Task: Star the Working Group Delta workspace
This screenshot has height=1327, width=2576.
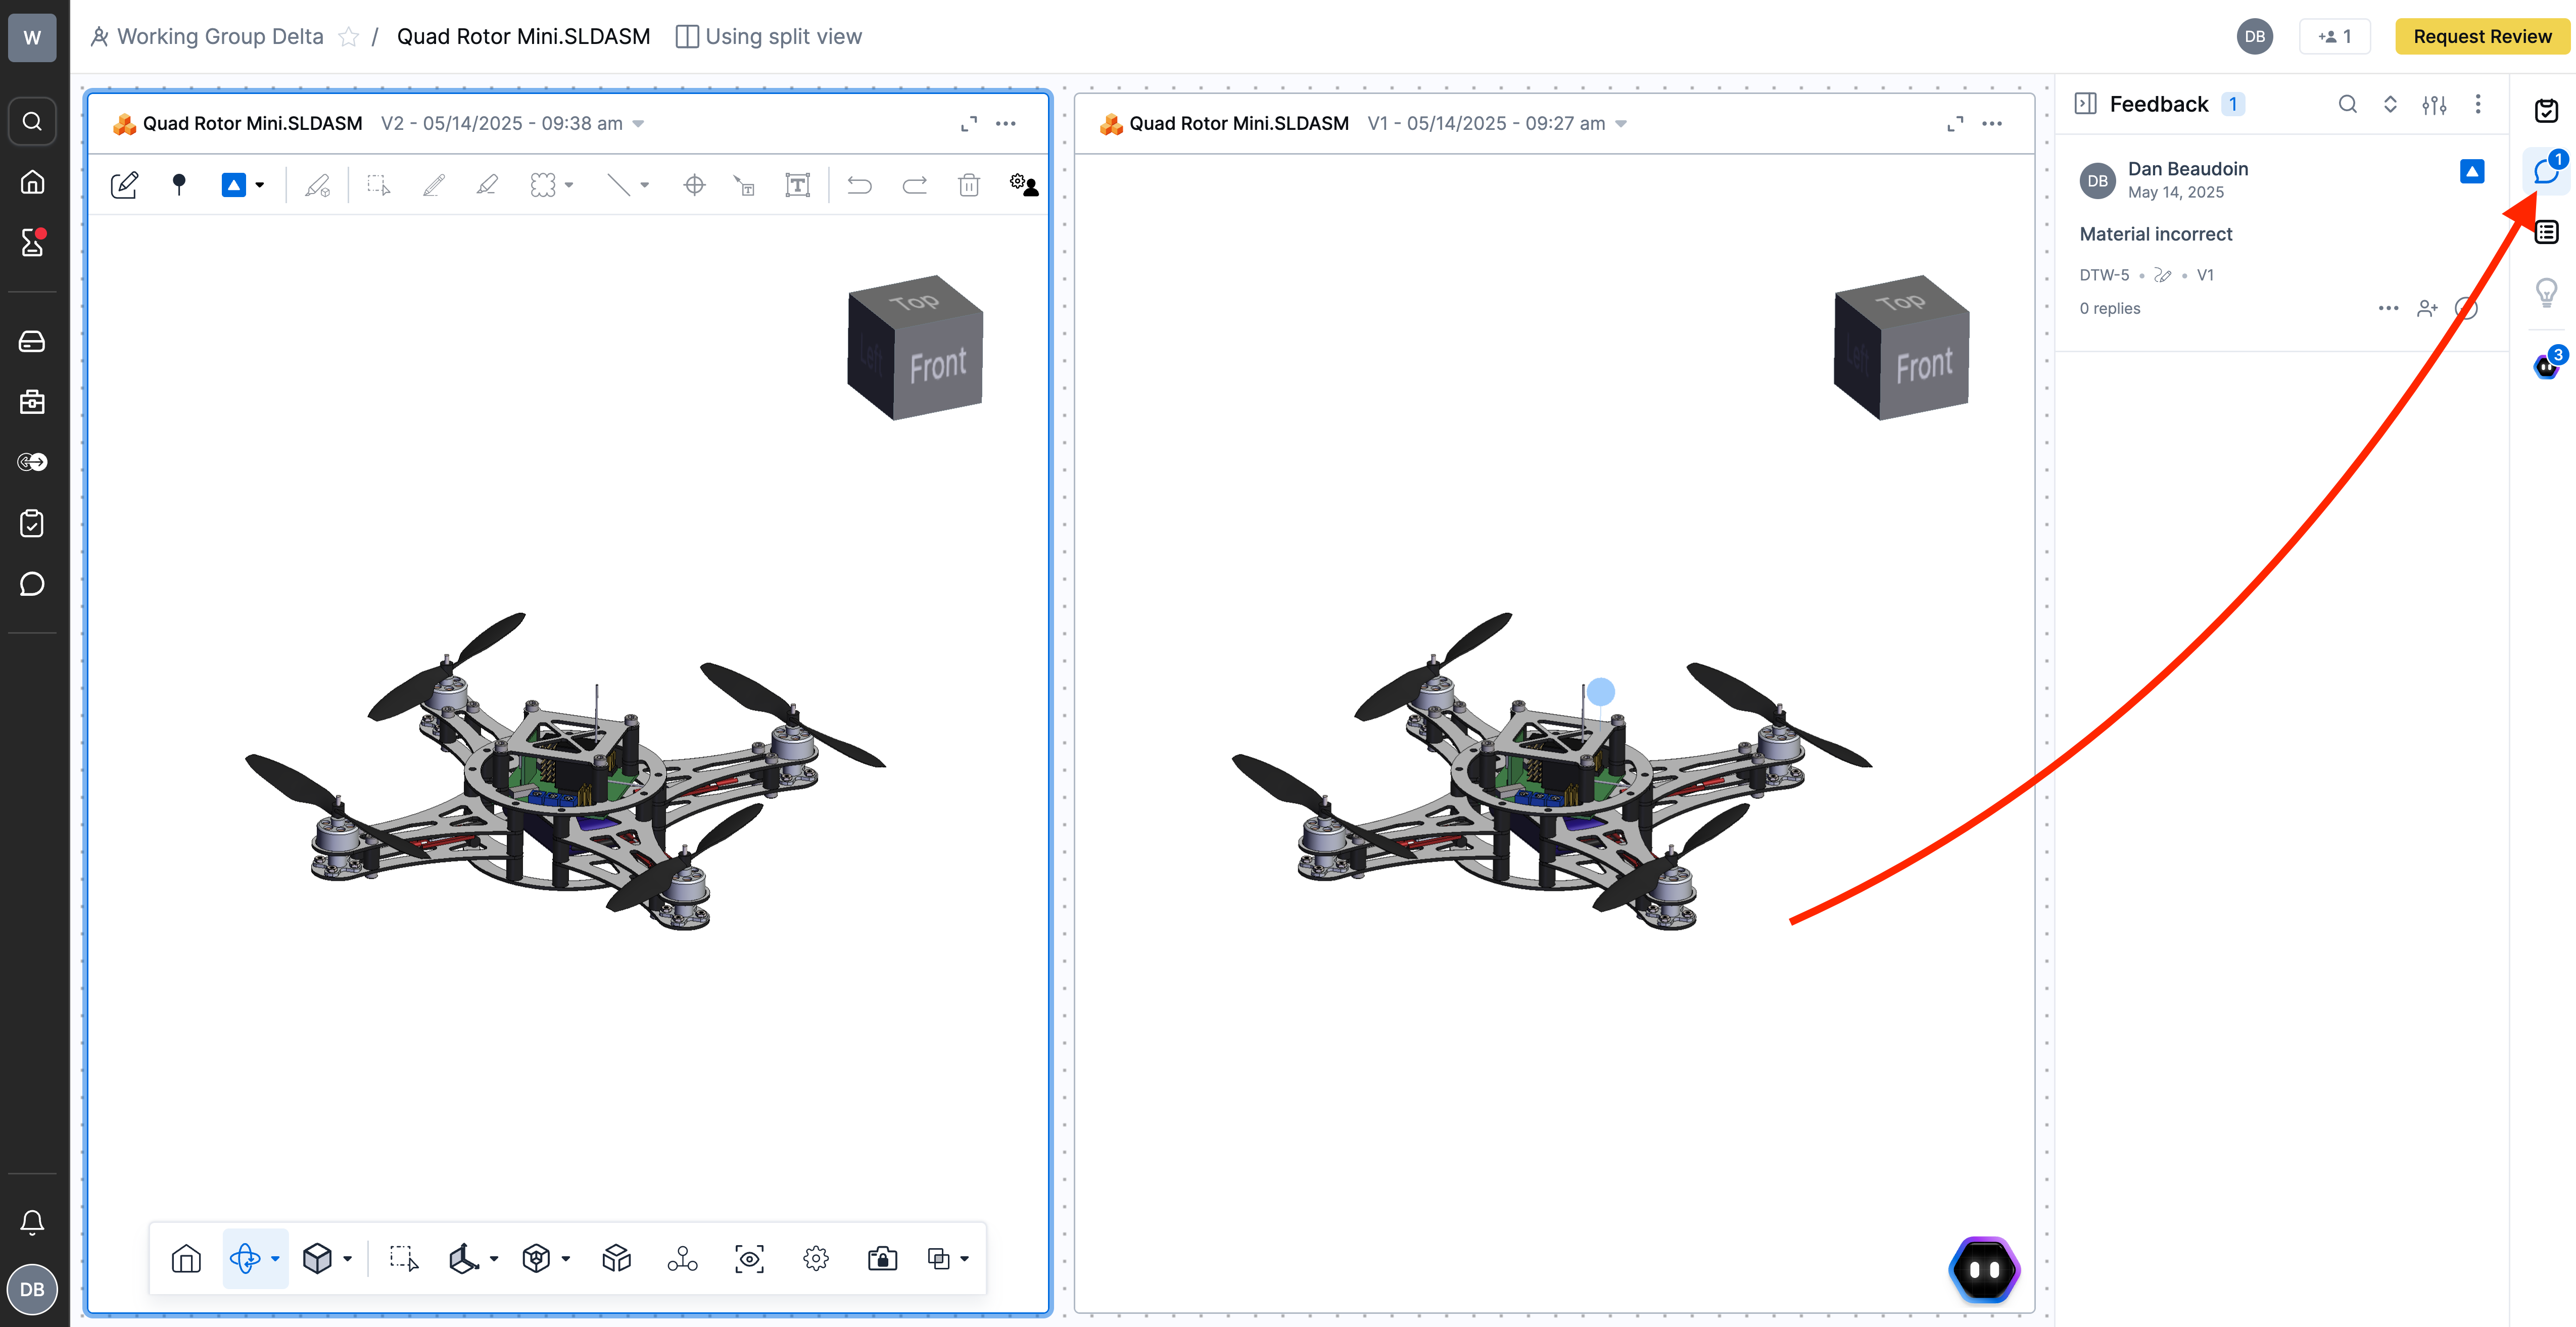Action: (348, 37)
